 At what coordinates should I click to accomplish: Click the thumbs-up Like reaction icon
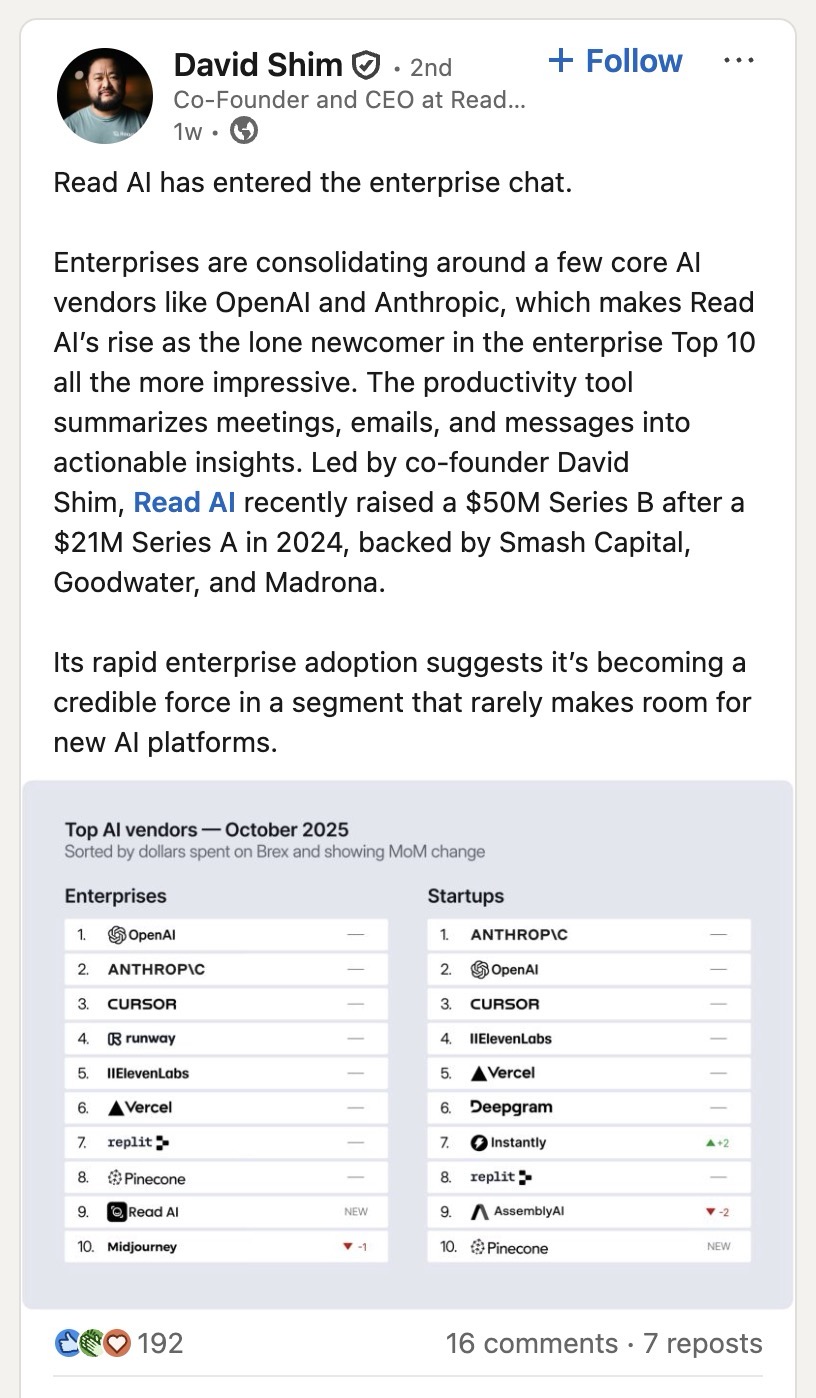[x=66, y=1343]
